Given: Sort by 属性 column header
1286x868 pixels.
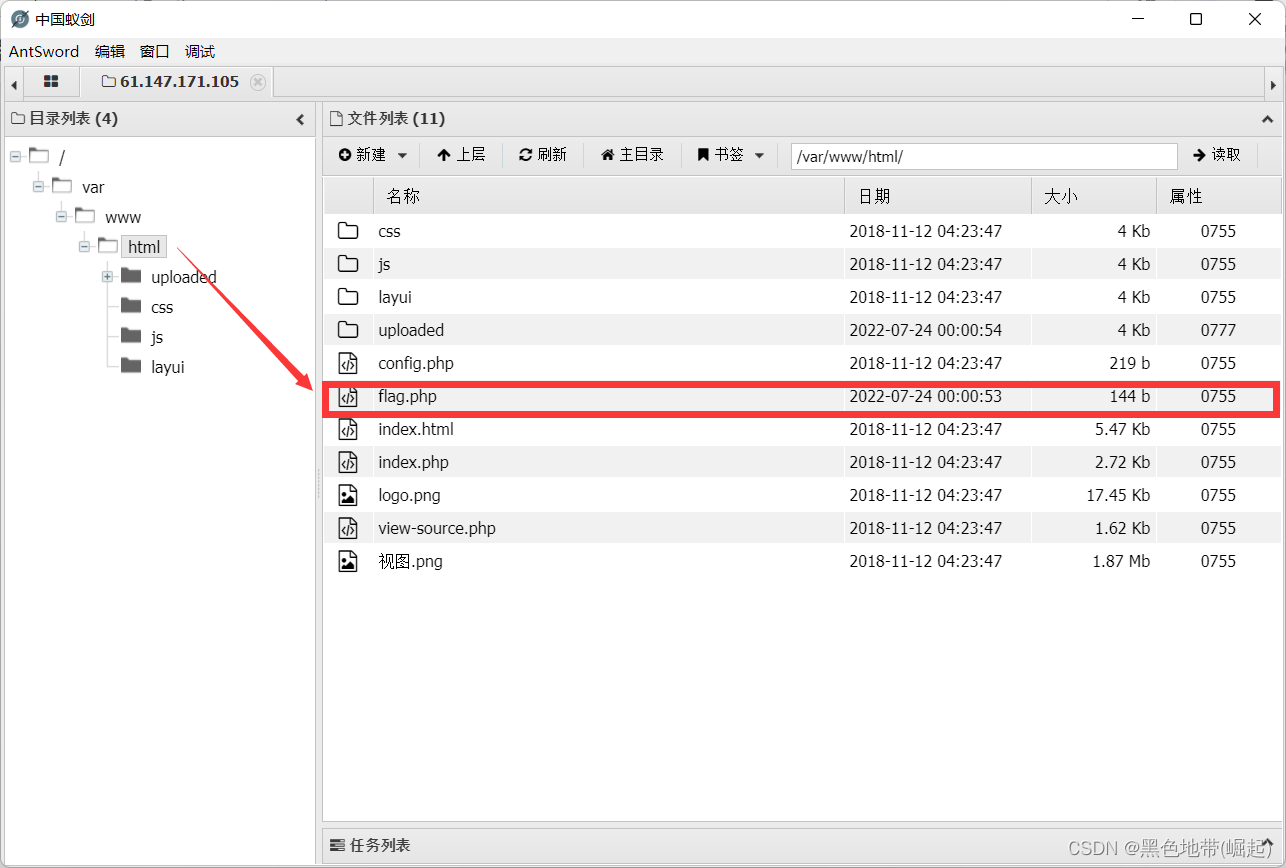Looking at the screenshot, I should (x=1219, y=196).
